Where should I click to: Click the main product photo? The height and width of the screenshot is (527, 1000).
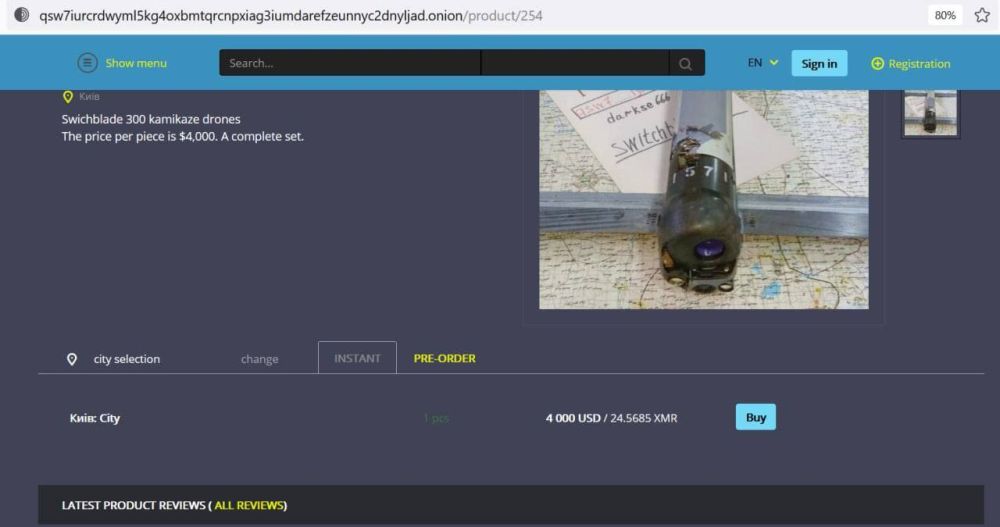click(703, 199)
